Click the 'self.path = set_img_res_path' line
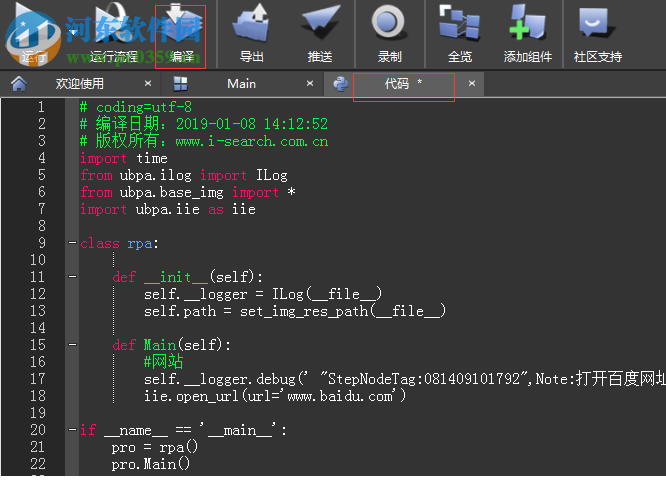The width and height of the screenshot is (666, 480). click(295, 311)
